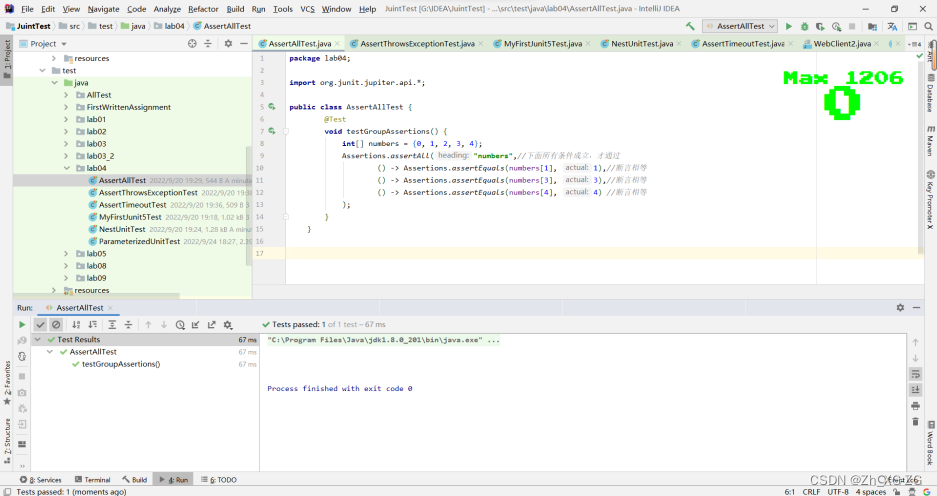Collapse AssertAllTest node in test results
The image size is (937, 496).
pyautogui.click(x=50, y=352)
